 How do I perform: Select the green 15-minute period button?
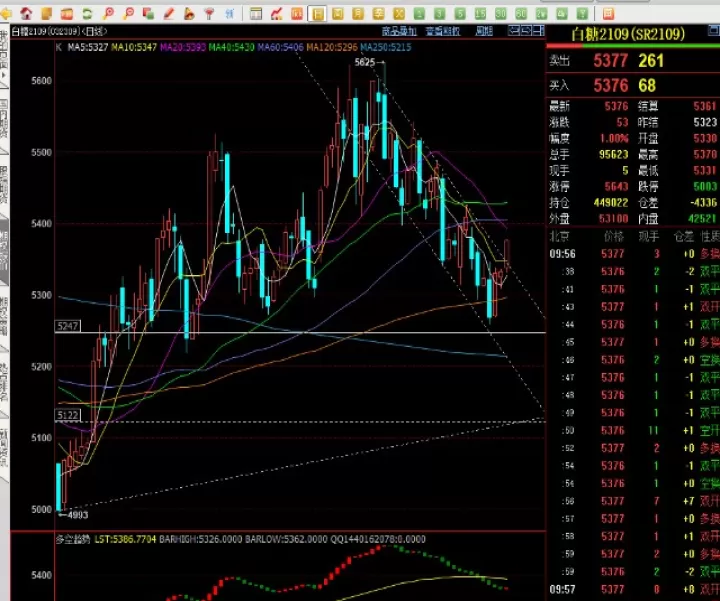pos(480,14)
